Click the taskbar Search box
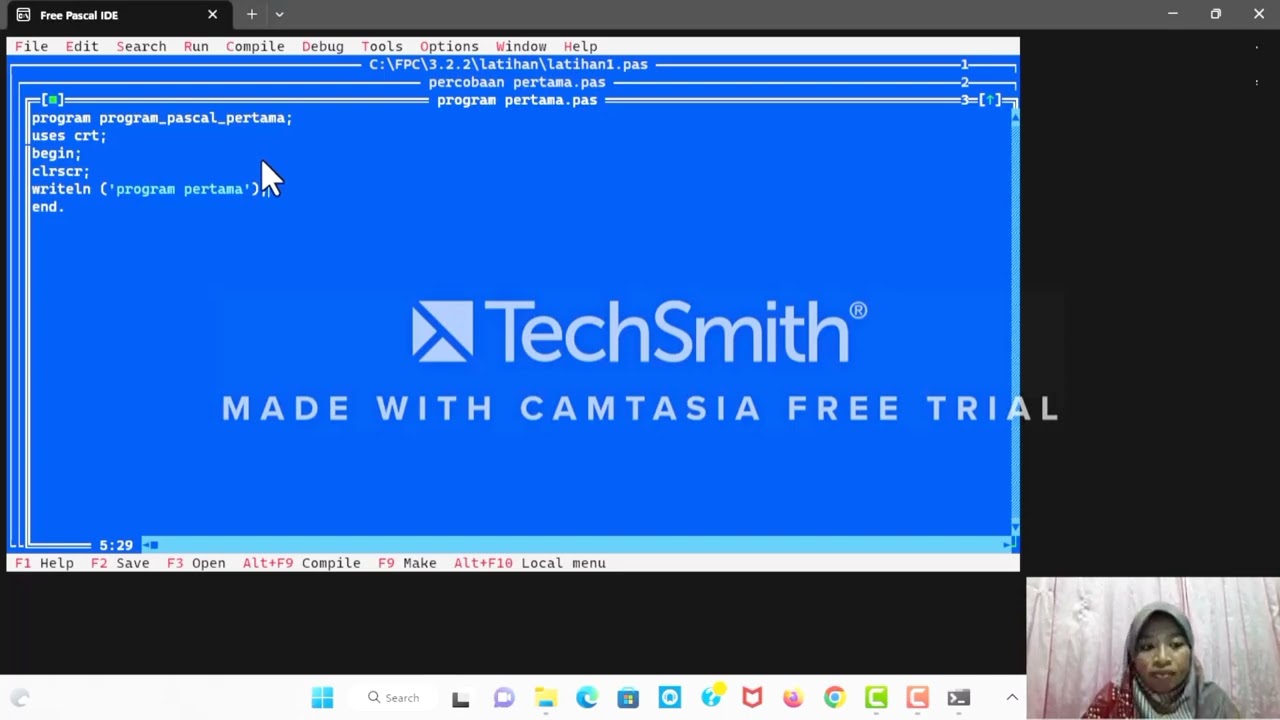1280x720 pixels. pyautogui.click(x=393, y=698)
